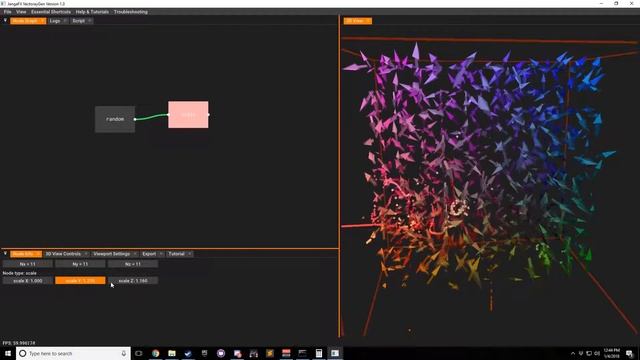Screen dimensions: 640x360
Task: Open Task View on the taskbar
Action: pyautogui.click(x=139, y=353)
